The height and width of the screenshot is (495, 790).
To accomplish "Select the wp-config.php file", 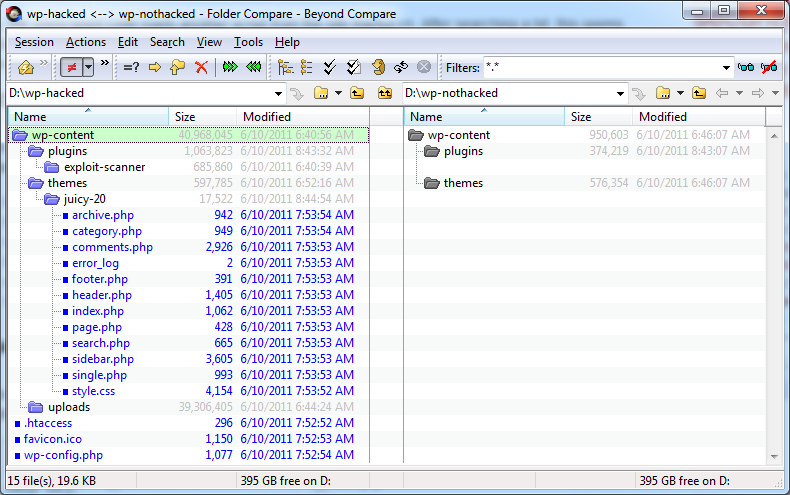I will pyautogui.click(x=63, y=455).
